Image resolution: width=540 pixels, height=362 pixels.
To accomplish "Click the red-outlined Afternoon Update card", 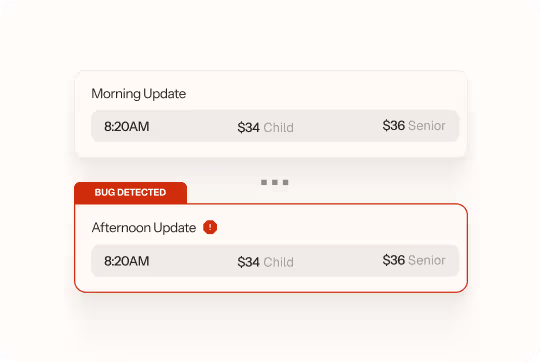I will [271, 248].
